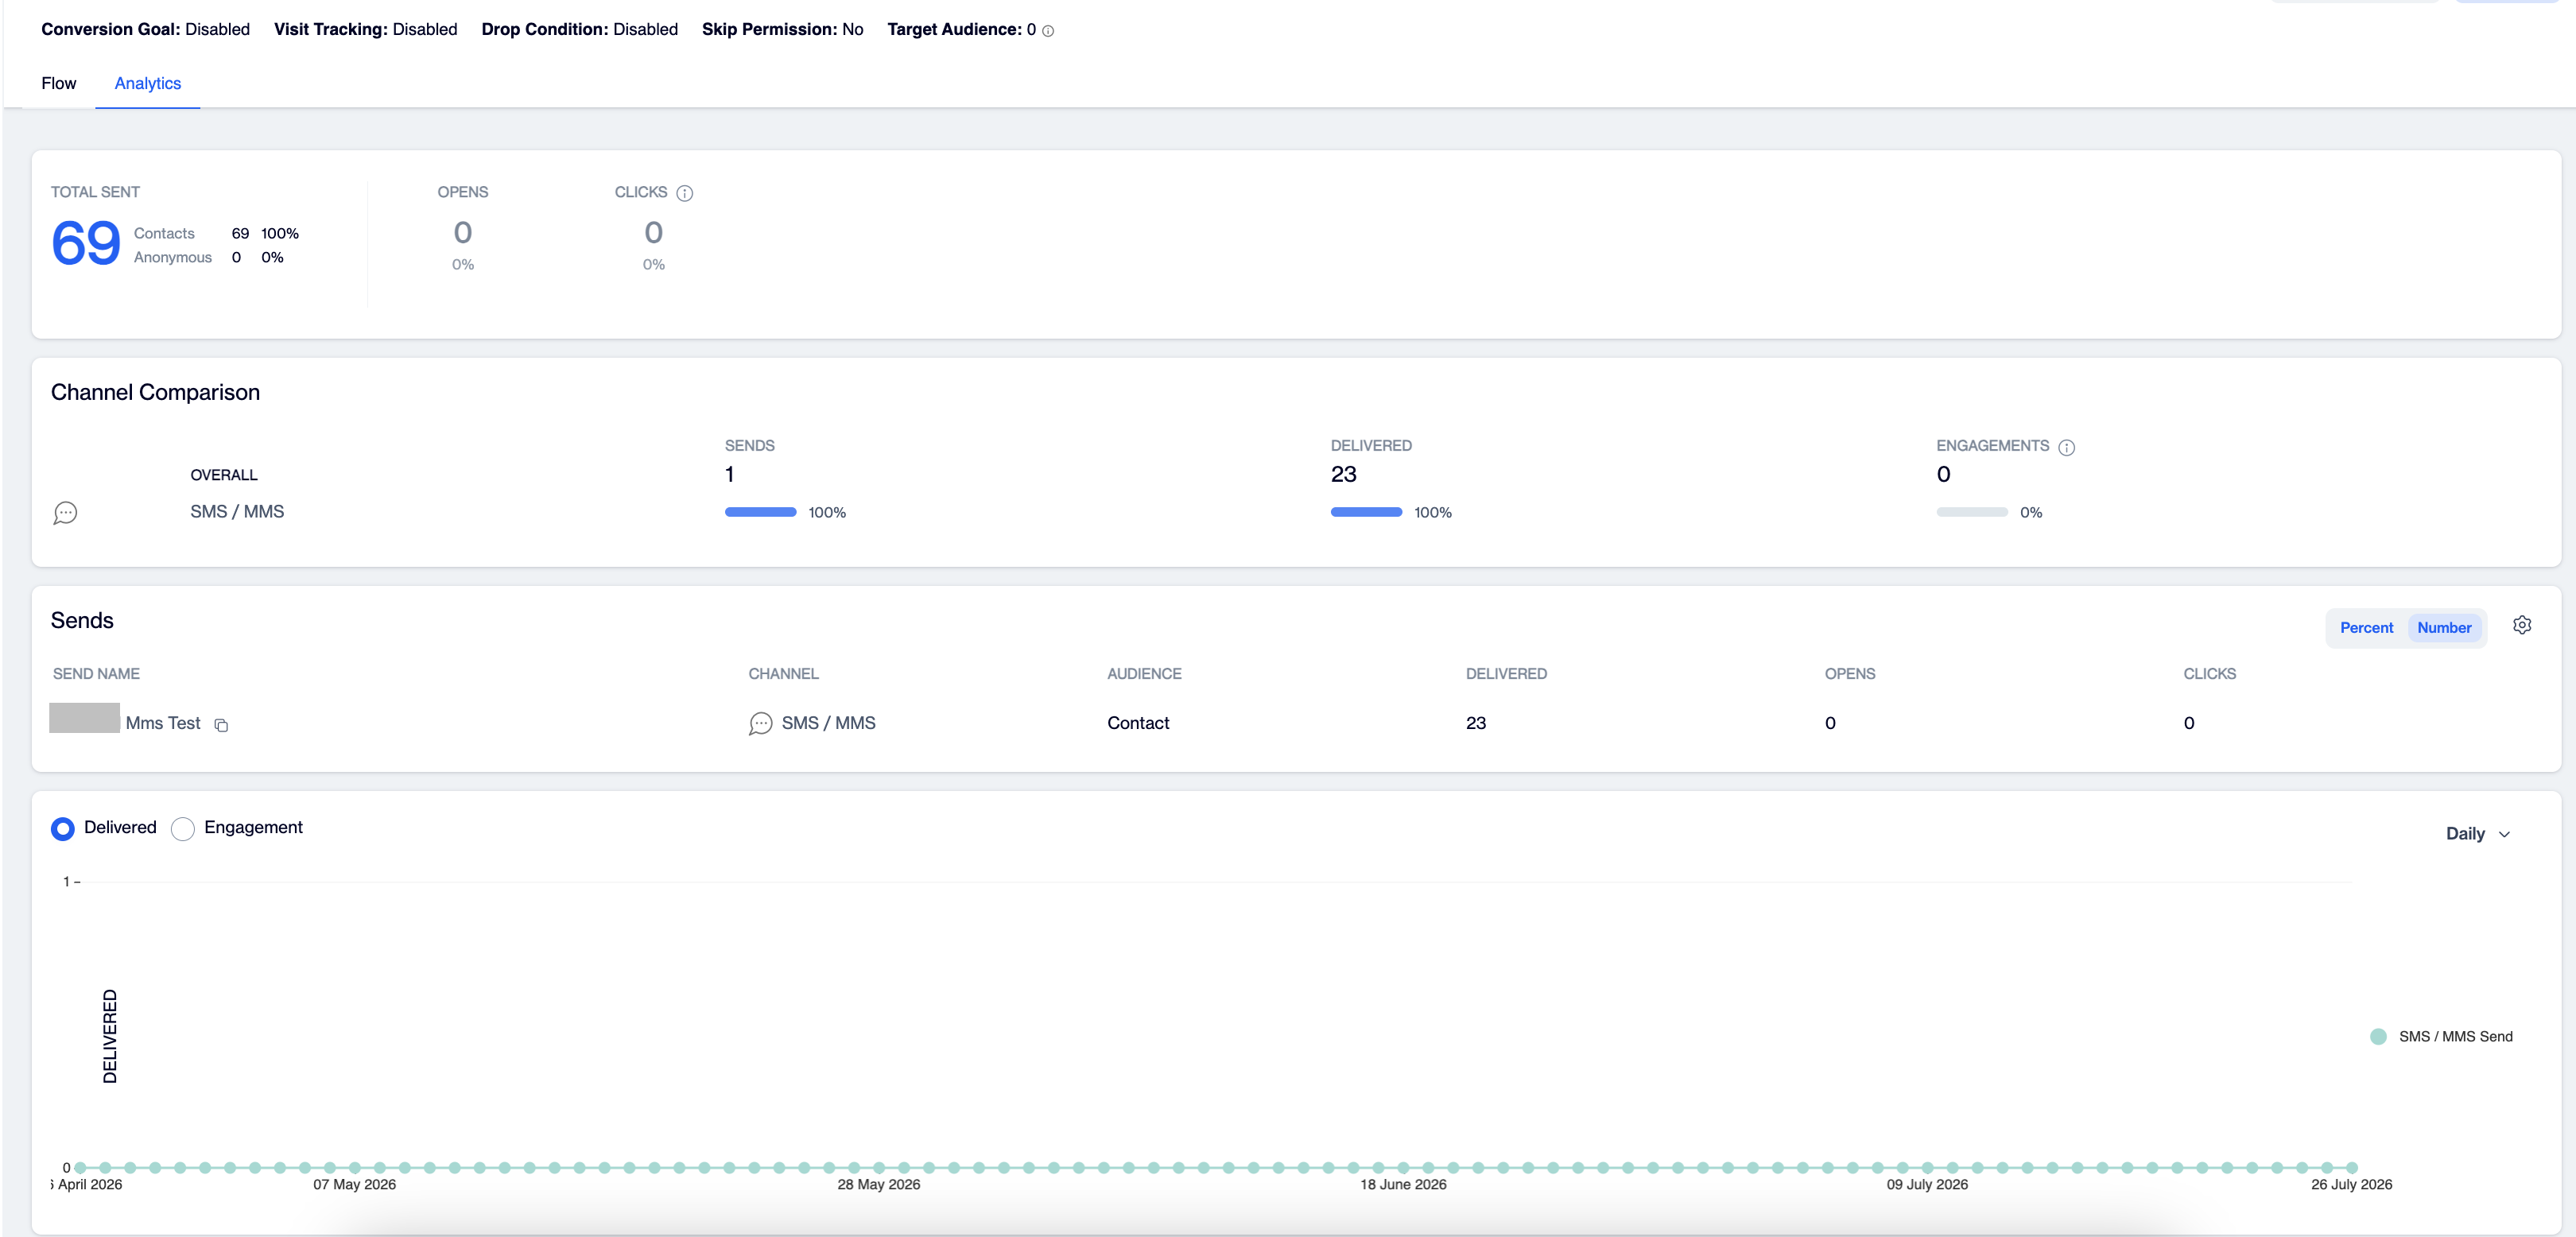Switch to the Flow tab
2576x1237 pixels.
(x=59, y=83)
